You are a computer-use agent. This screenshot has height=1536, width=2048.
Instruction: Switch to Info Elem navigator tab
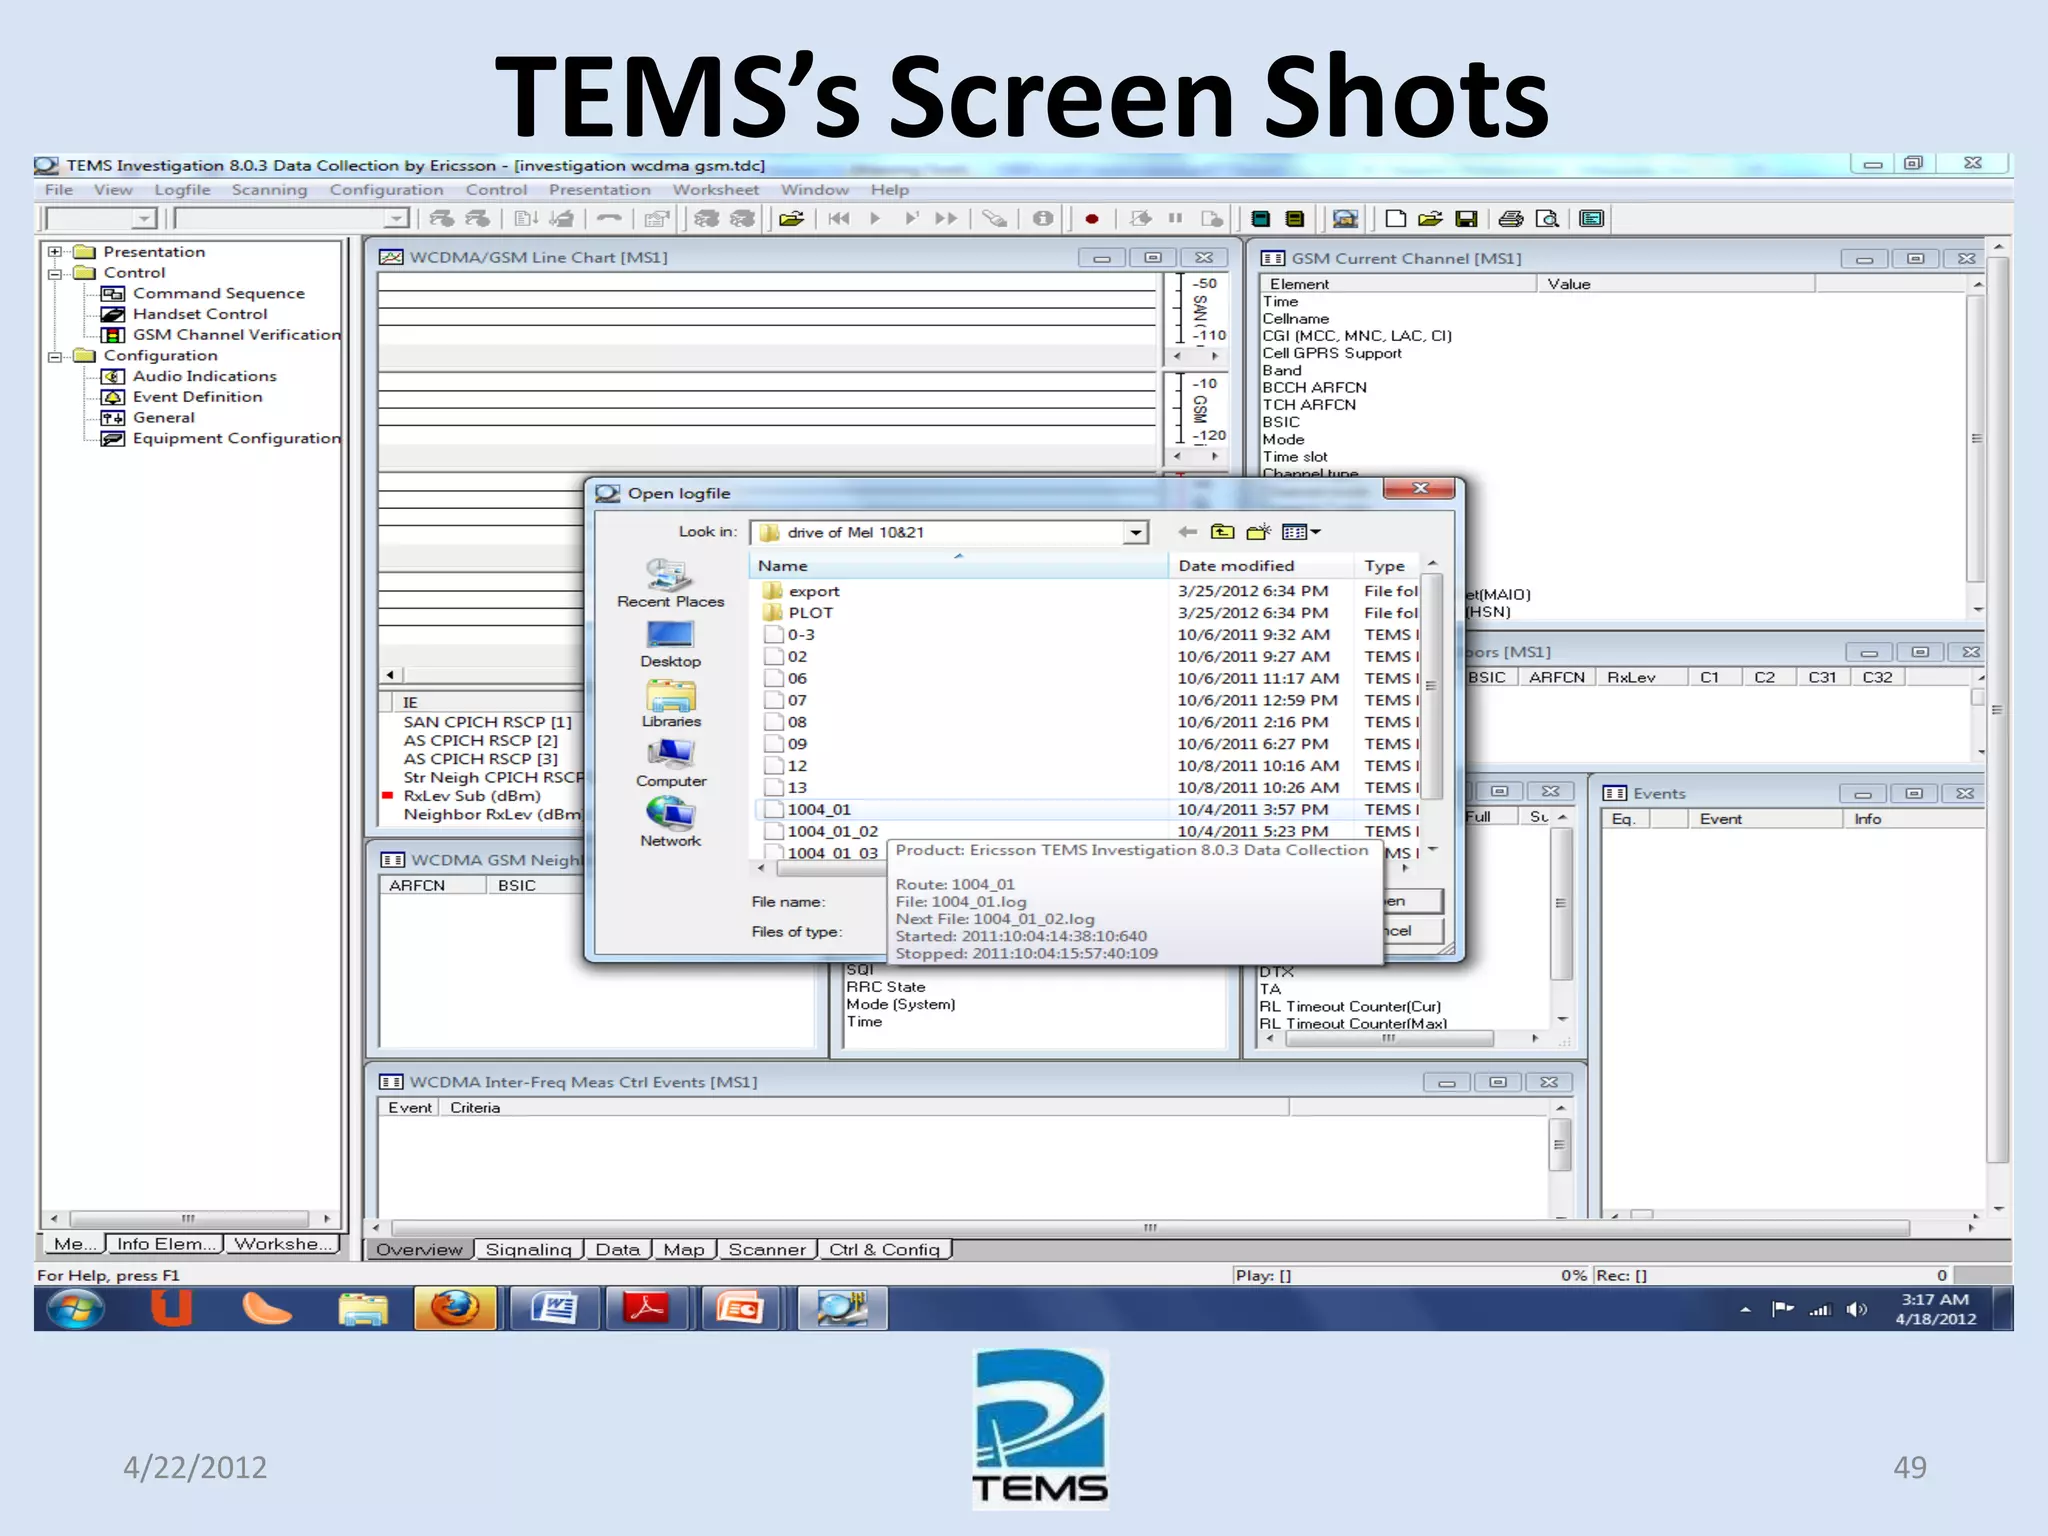165,1244
